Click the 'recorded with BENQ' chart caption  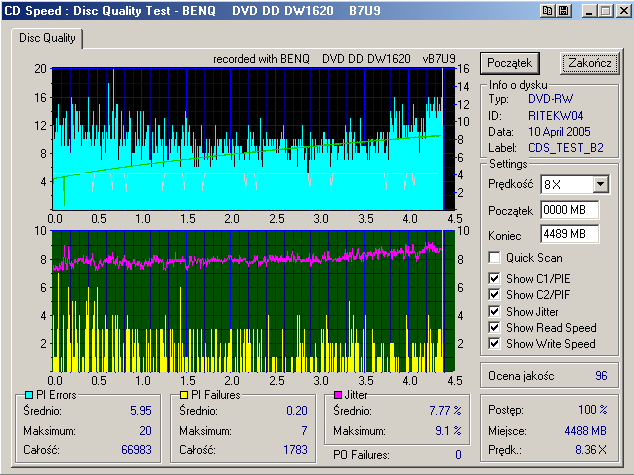334,59
